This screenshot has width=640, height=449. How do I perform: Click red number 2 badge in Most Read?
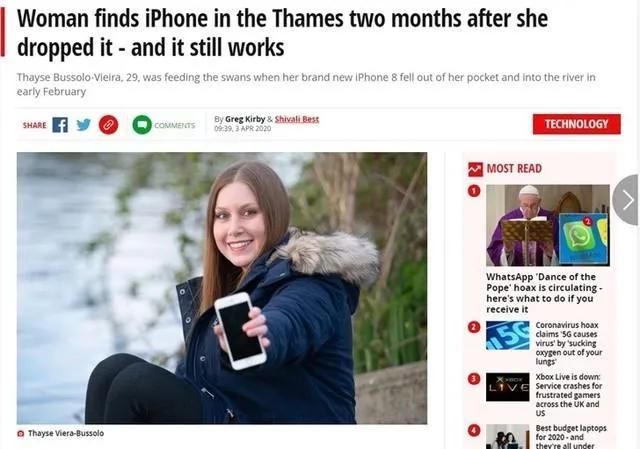474,327
